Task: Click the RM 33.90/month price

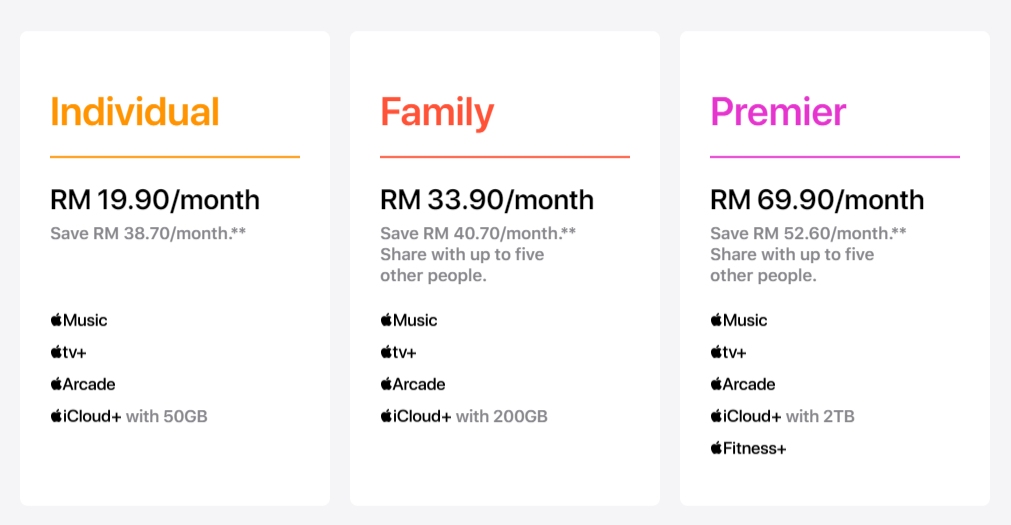Action: pyautogui.click(x=487, y=199)
